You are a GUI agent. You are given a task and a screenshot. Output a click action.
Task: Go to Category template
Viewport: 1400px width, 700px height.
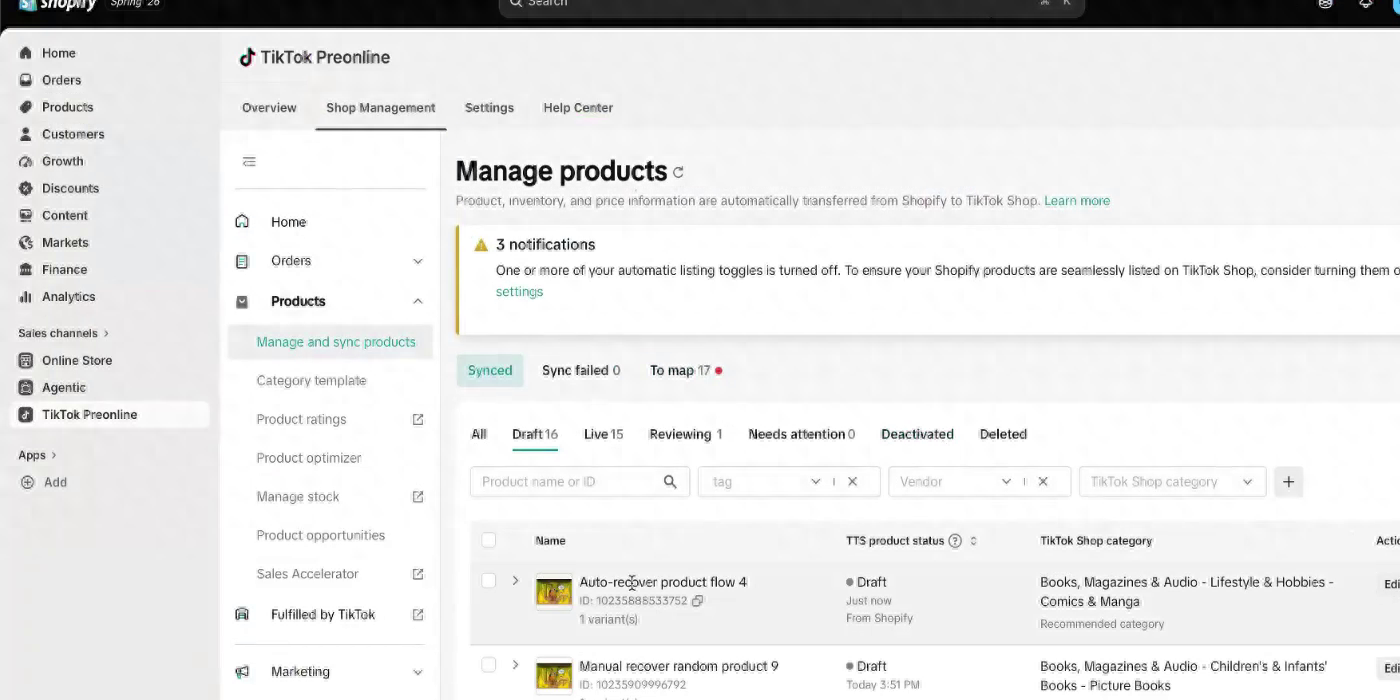(311, 381)
